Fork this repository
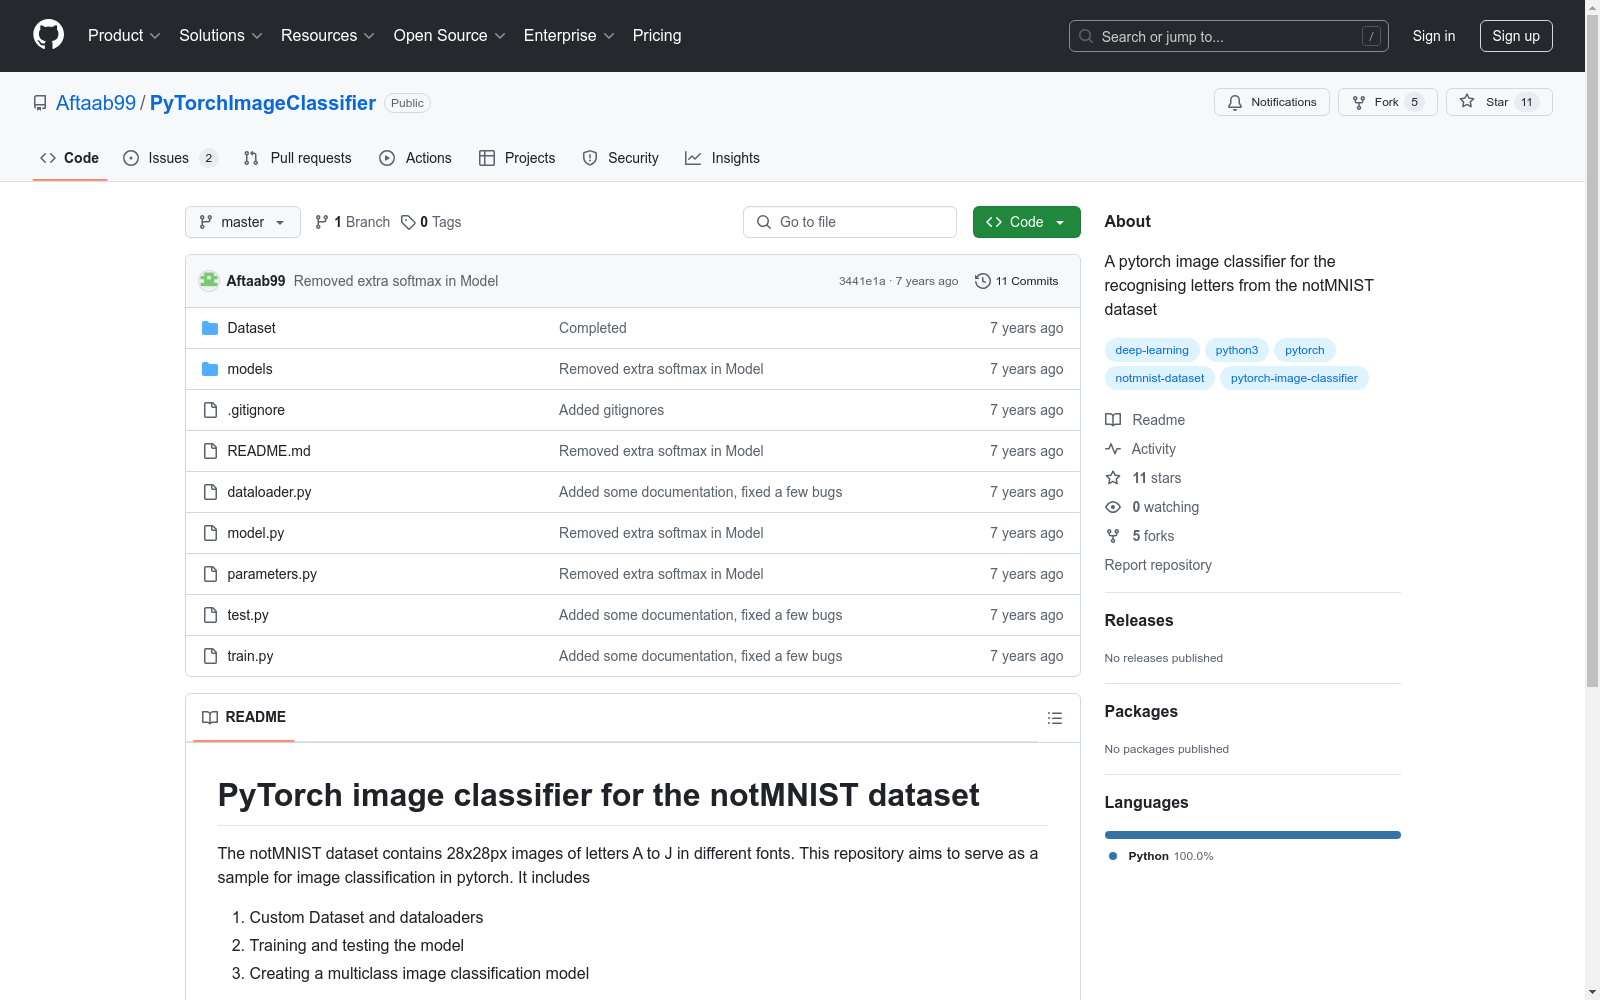The image size is (1600, 1000). click(x=1388, y=102)
